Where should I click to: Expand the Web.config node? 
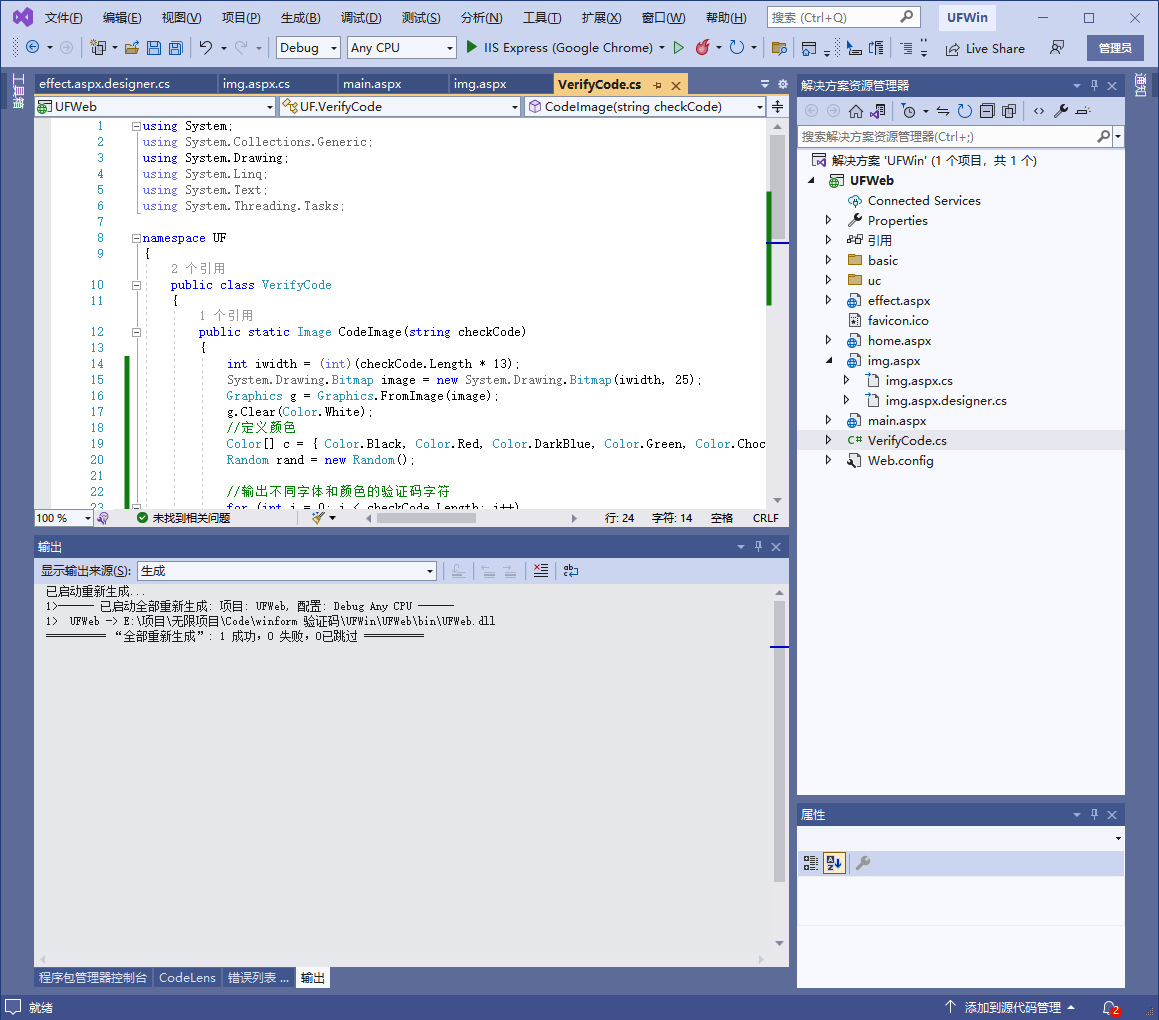point(829,460)
